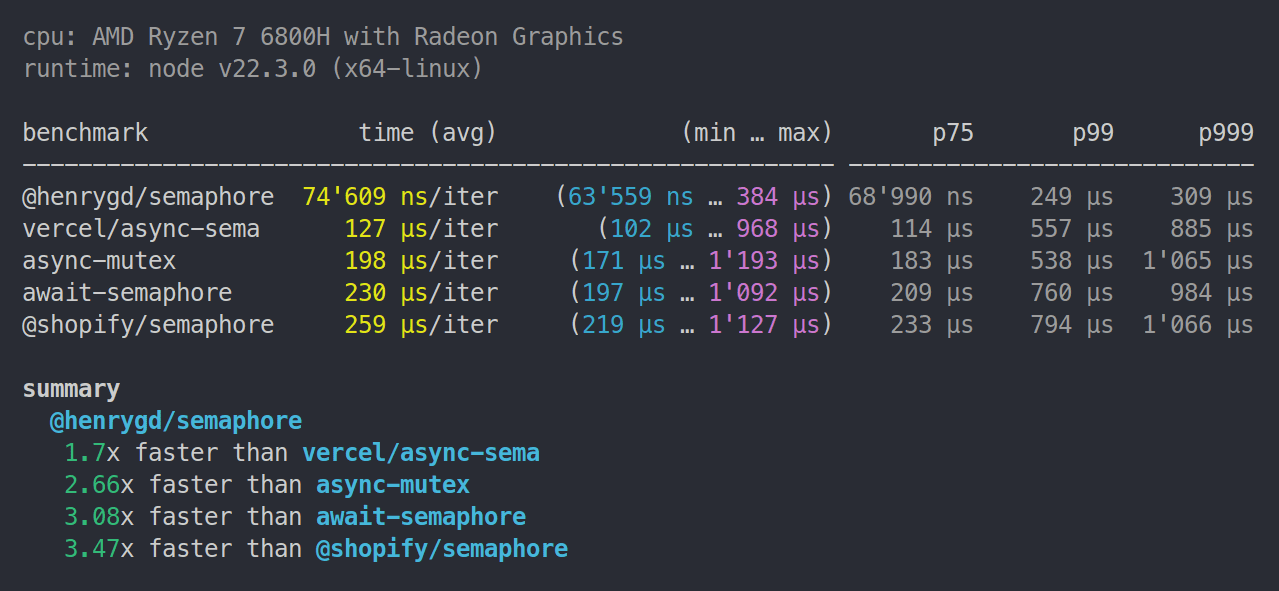Click the p75 column header
The height and width of the screenshot is (591, 1279).
tap(953, 133)
